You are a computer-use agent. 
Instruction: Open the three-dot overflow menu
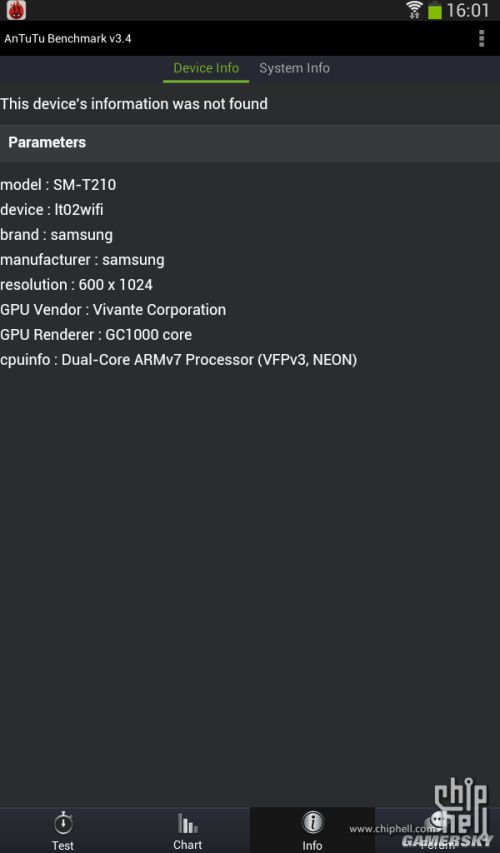click(481, 38)
